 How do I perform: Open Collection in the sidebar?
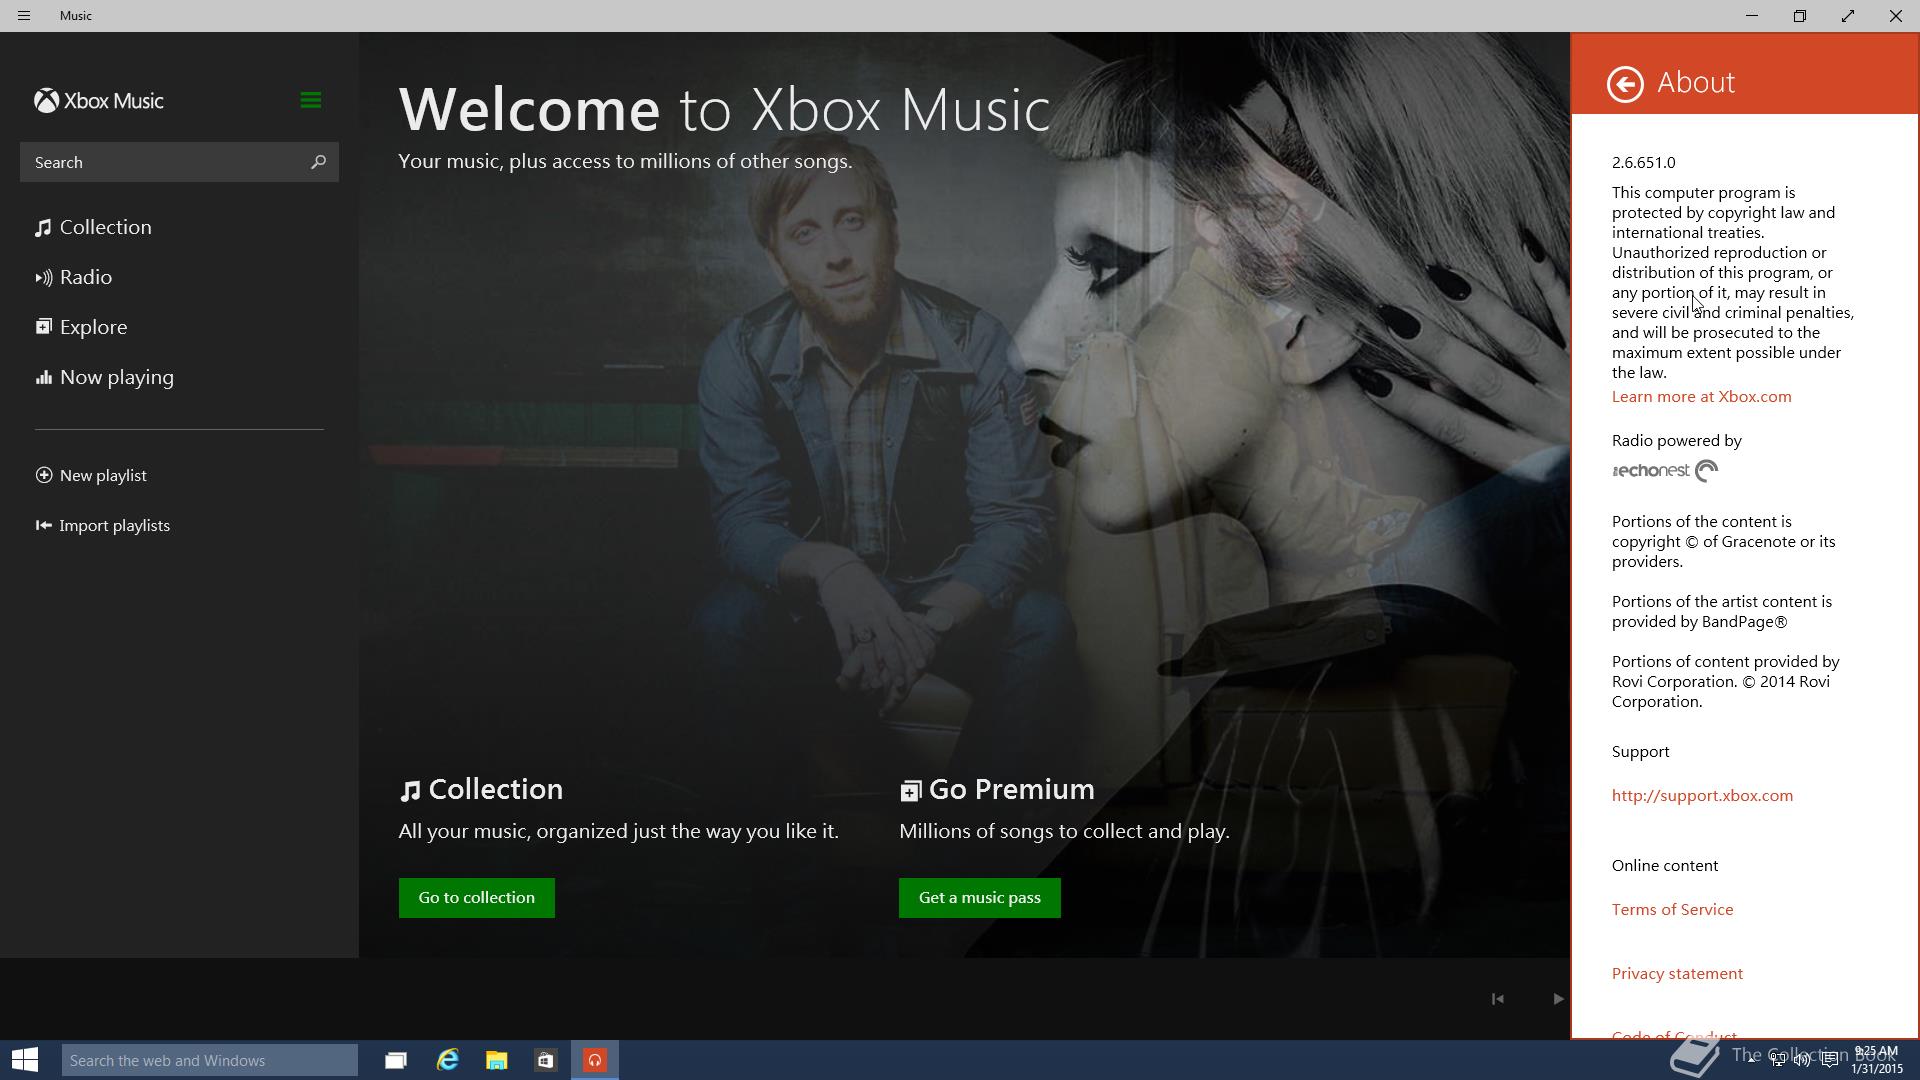(x=94, y=227)
